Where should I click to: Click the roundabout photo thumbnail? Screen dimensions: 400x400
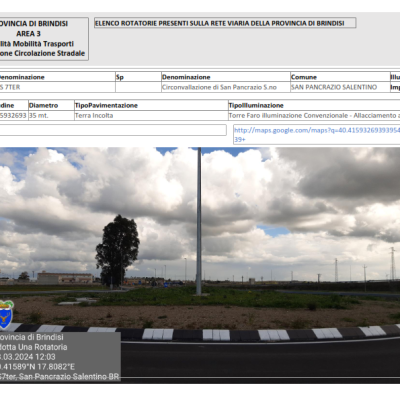click(x=200, y=265)
